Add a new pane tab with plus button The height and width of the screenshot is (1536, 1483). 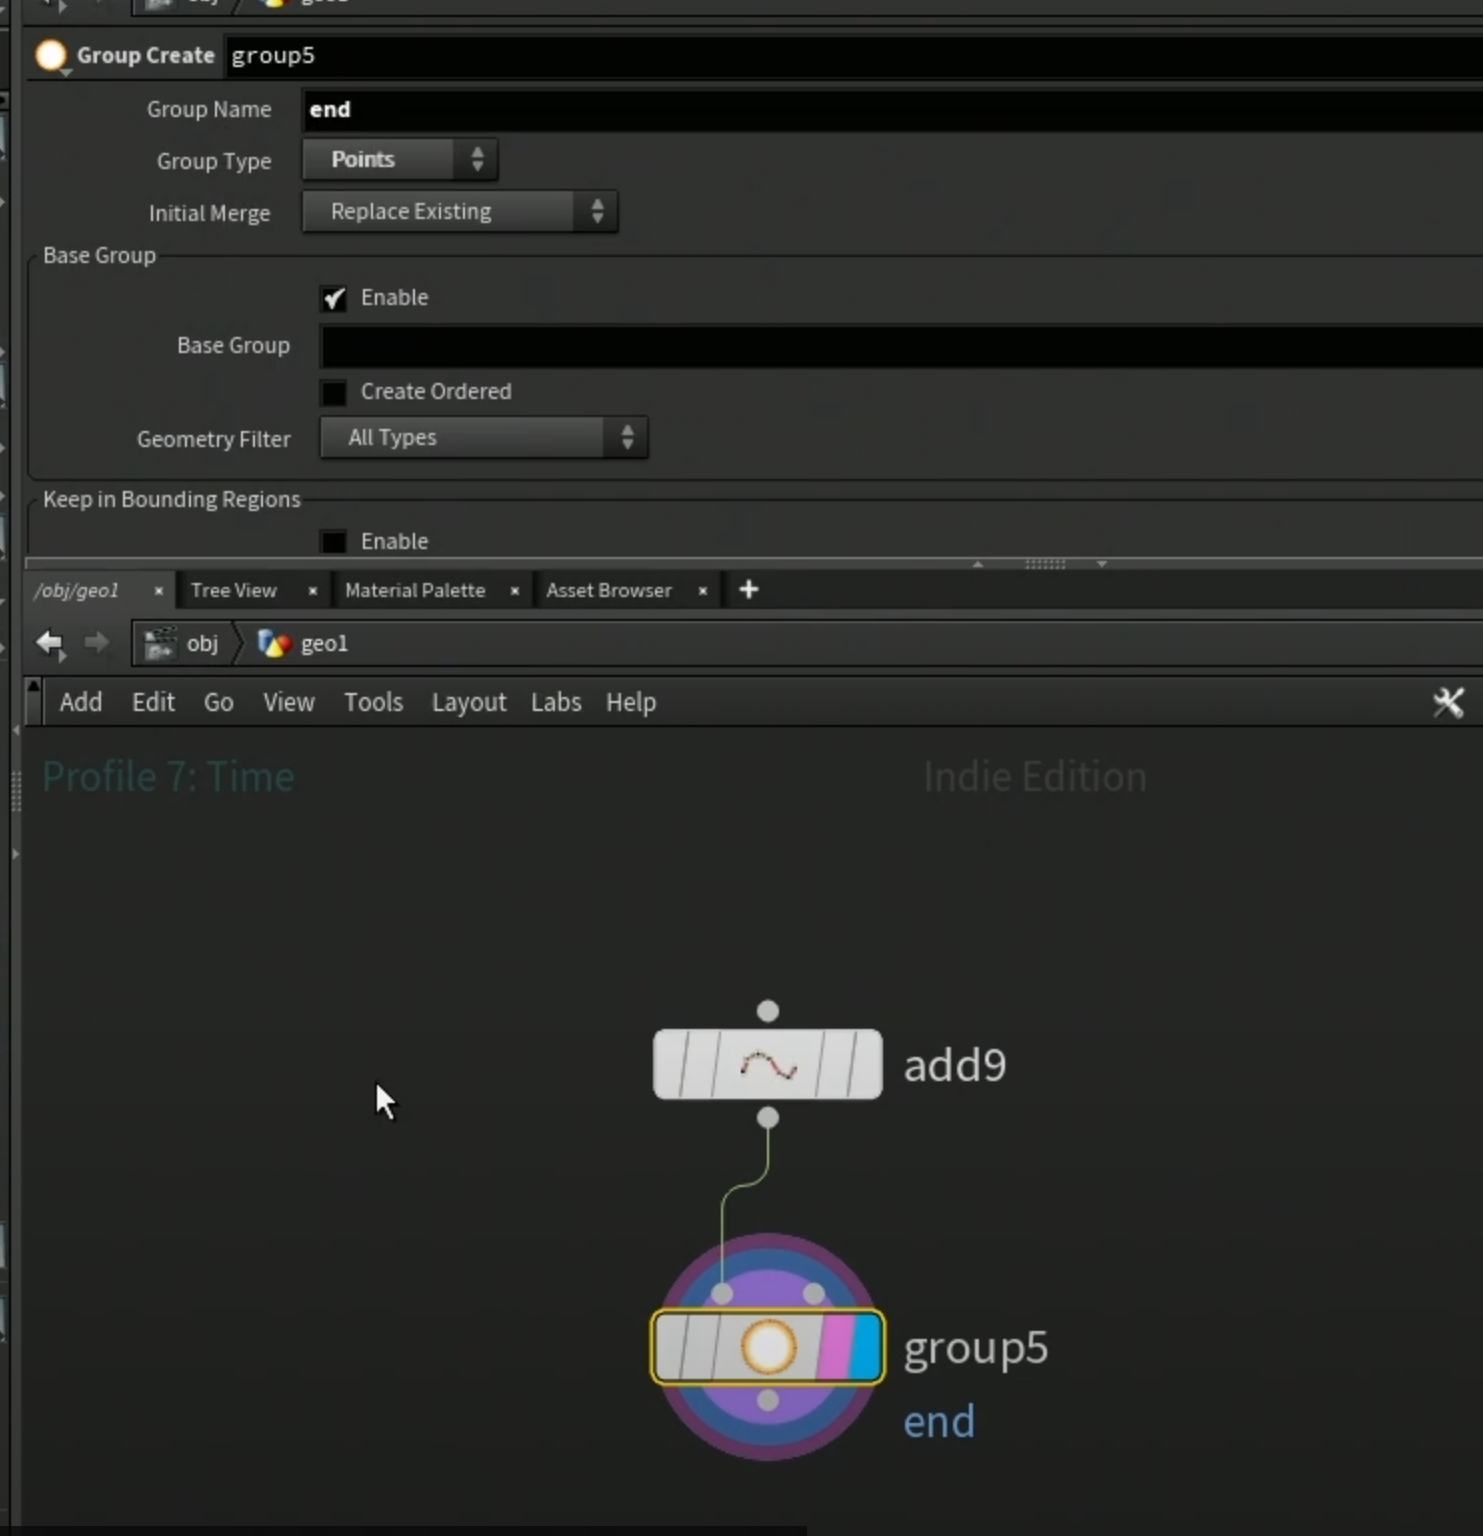pyautogui.click(x=748, y=590)
